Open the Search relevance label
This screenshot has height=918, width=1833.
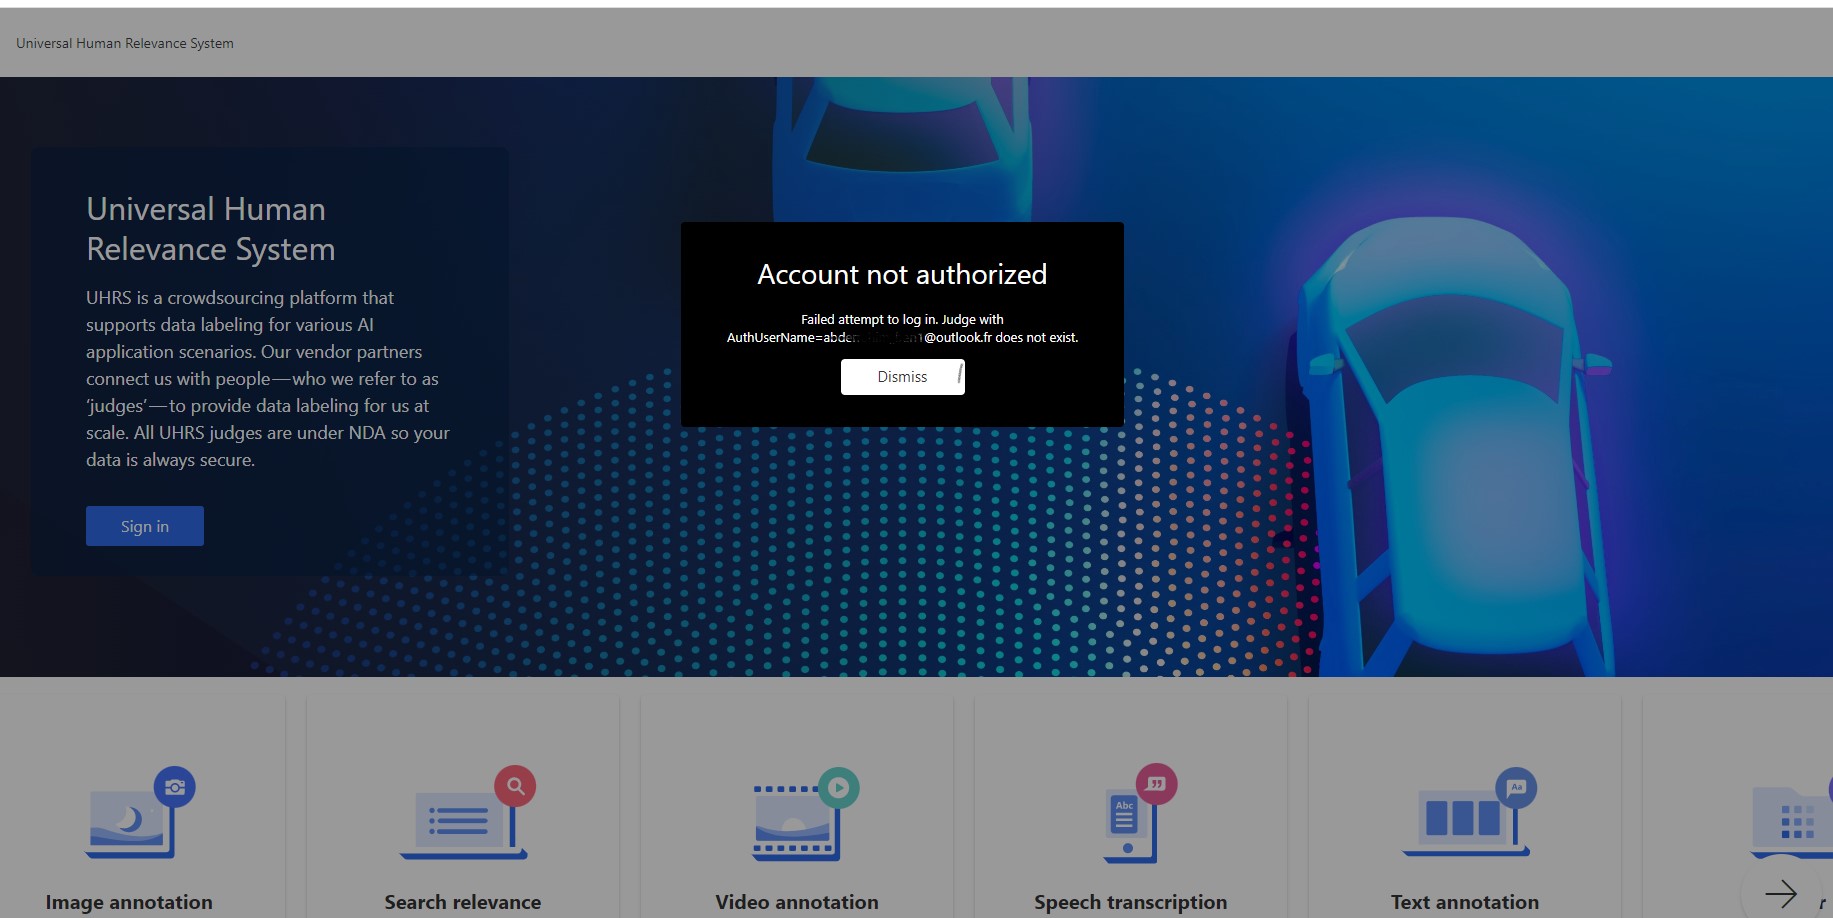pyautogui.click(x=463, y=902)
